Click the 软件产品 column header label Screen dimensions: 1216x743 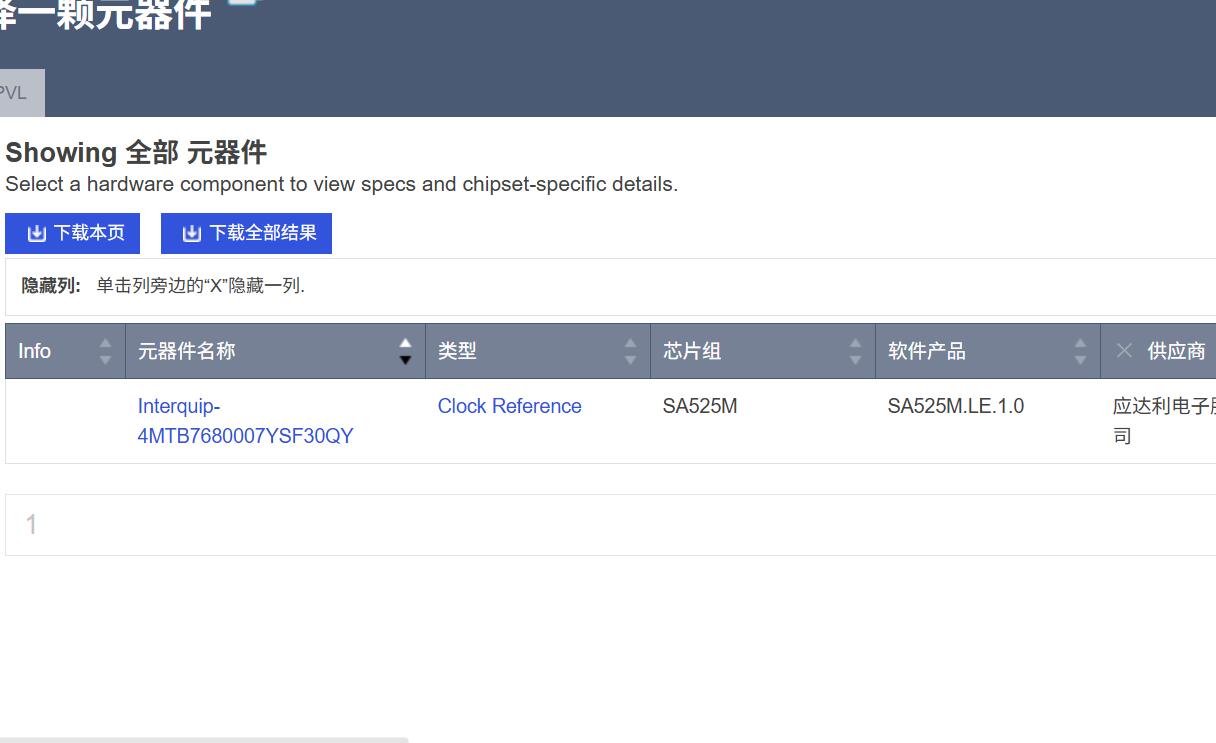[926, 351]
